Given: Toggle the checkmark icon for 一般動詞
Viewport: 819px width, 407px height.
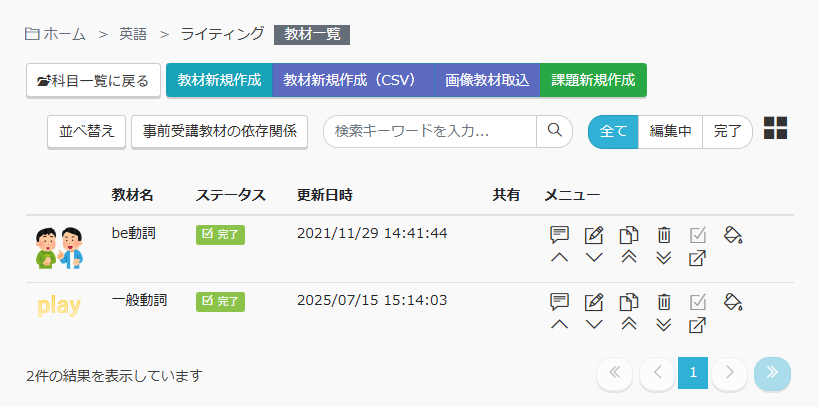Looking at the screenshot, I should tap(698, 301).
